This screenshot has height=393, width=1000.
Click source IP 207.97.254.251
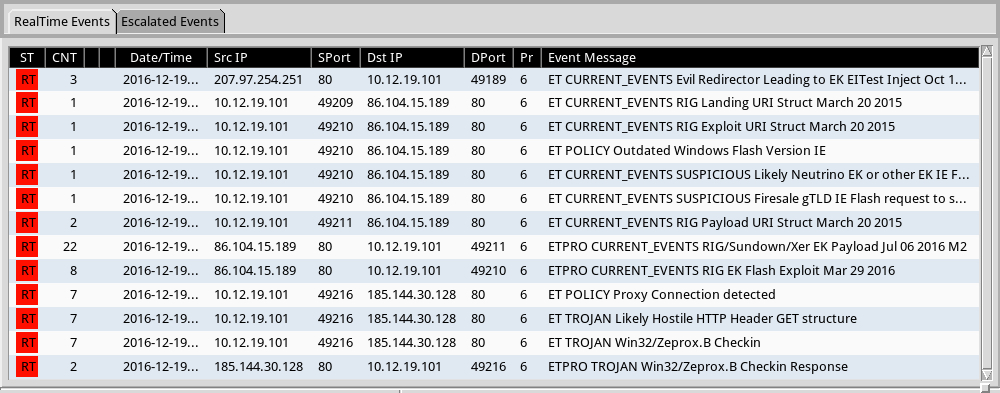[258, 79]
